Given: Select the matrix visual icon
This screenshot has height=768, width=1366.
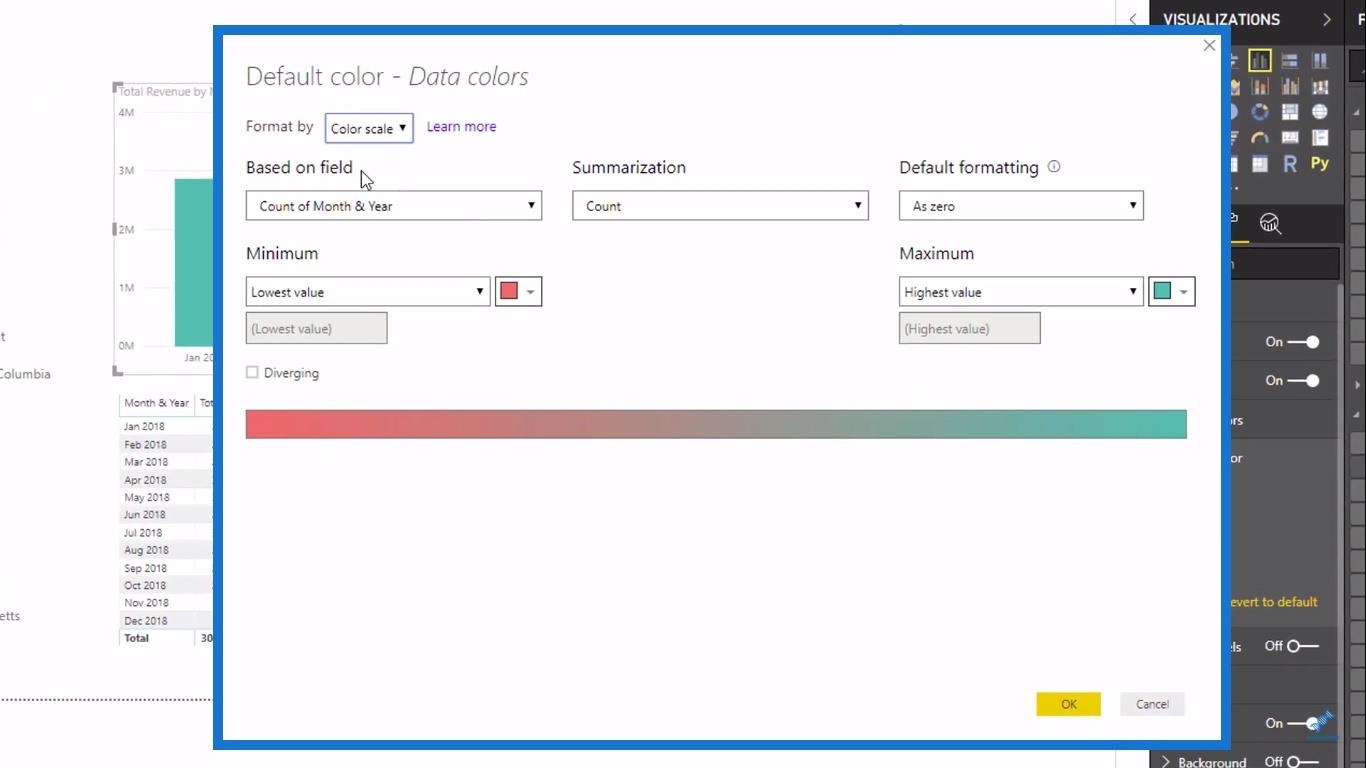Looking at the screenshot, I should coord(1260,164).
